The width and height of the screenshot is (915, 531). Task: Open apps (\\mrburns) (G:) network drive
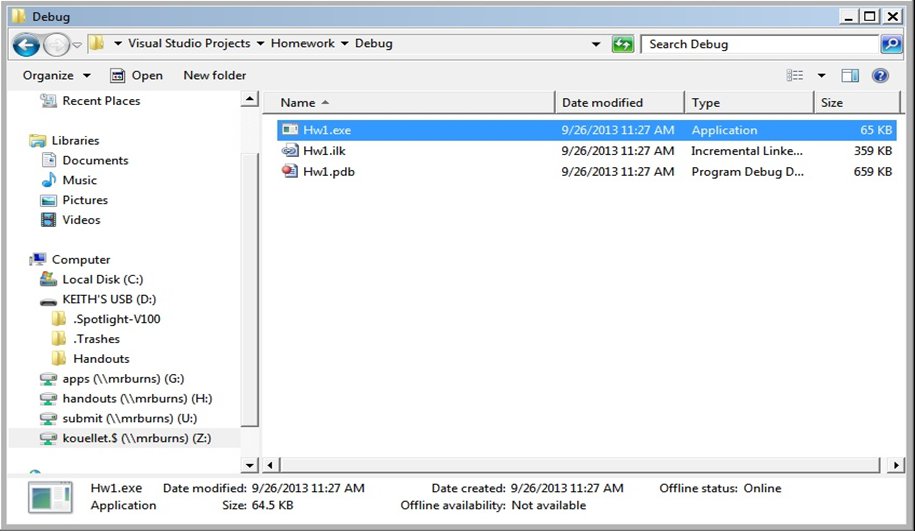point(123,378)
